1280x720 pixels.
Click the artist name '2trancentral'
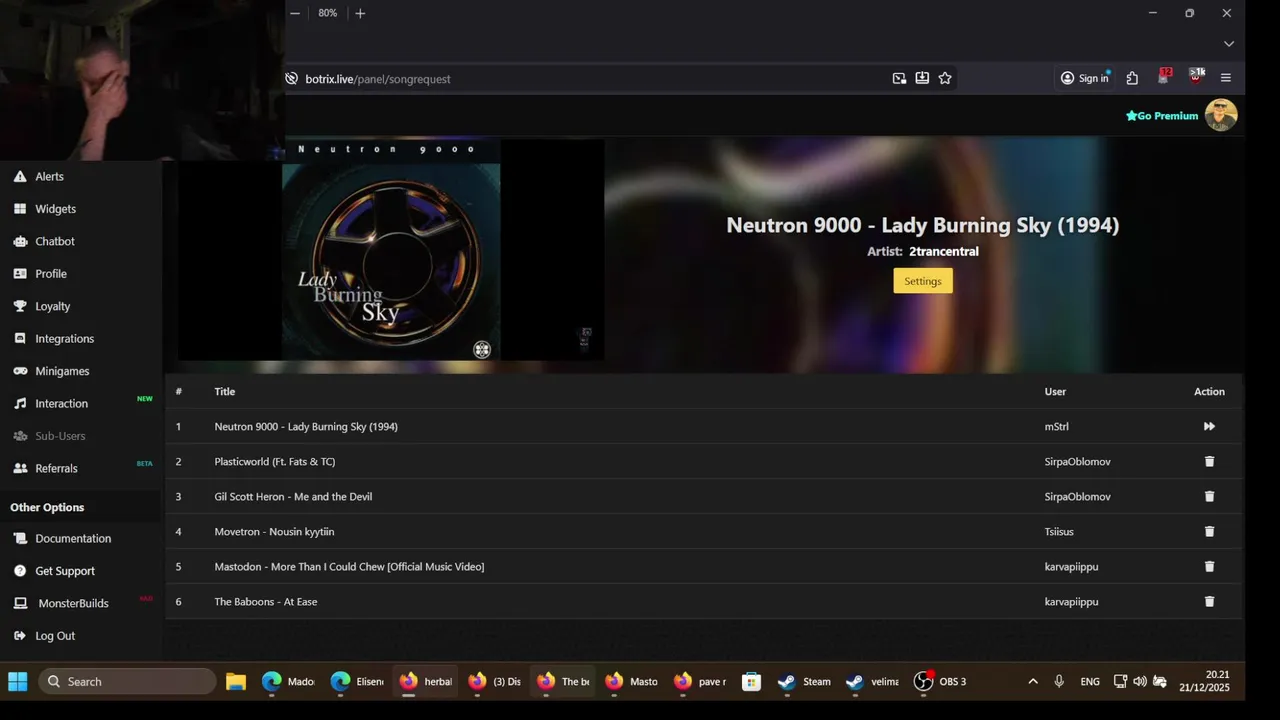click(x=944, y=251)
